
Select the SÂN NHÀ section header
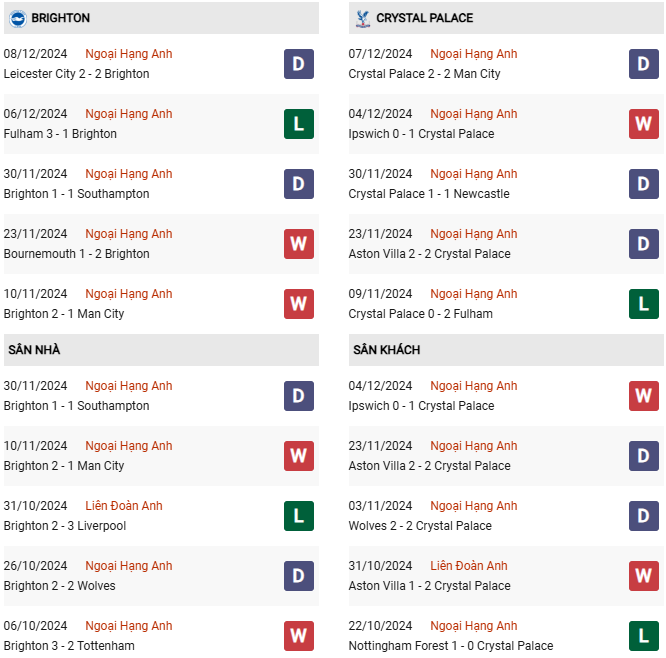coord(35,350)
